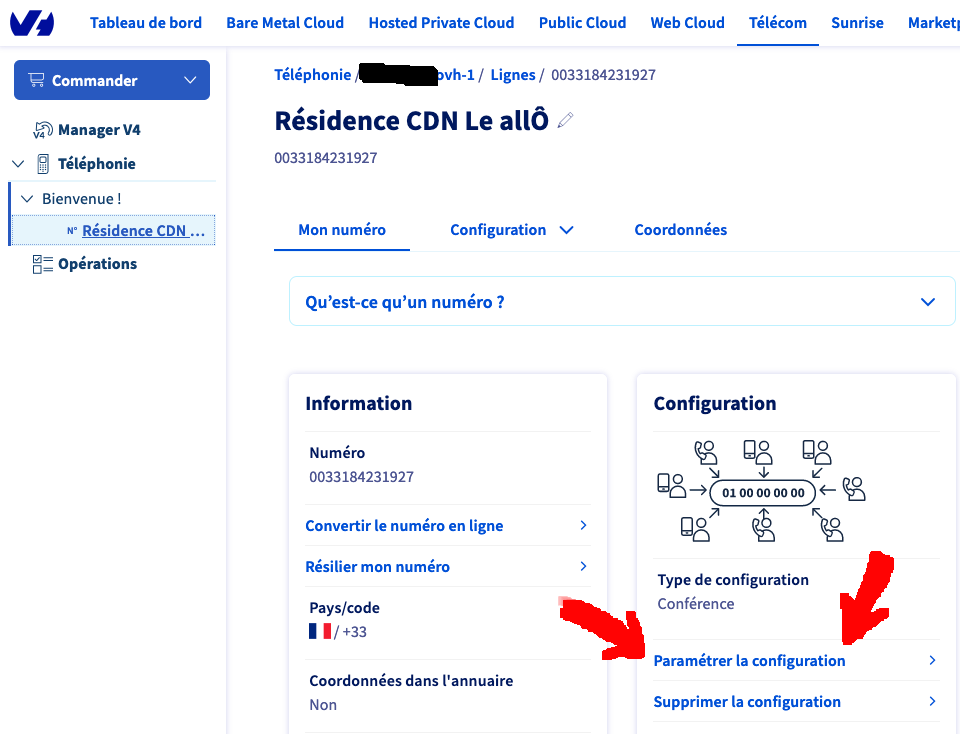Click the OVH logo

pyautogui.click(x=32, y=23)
